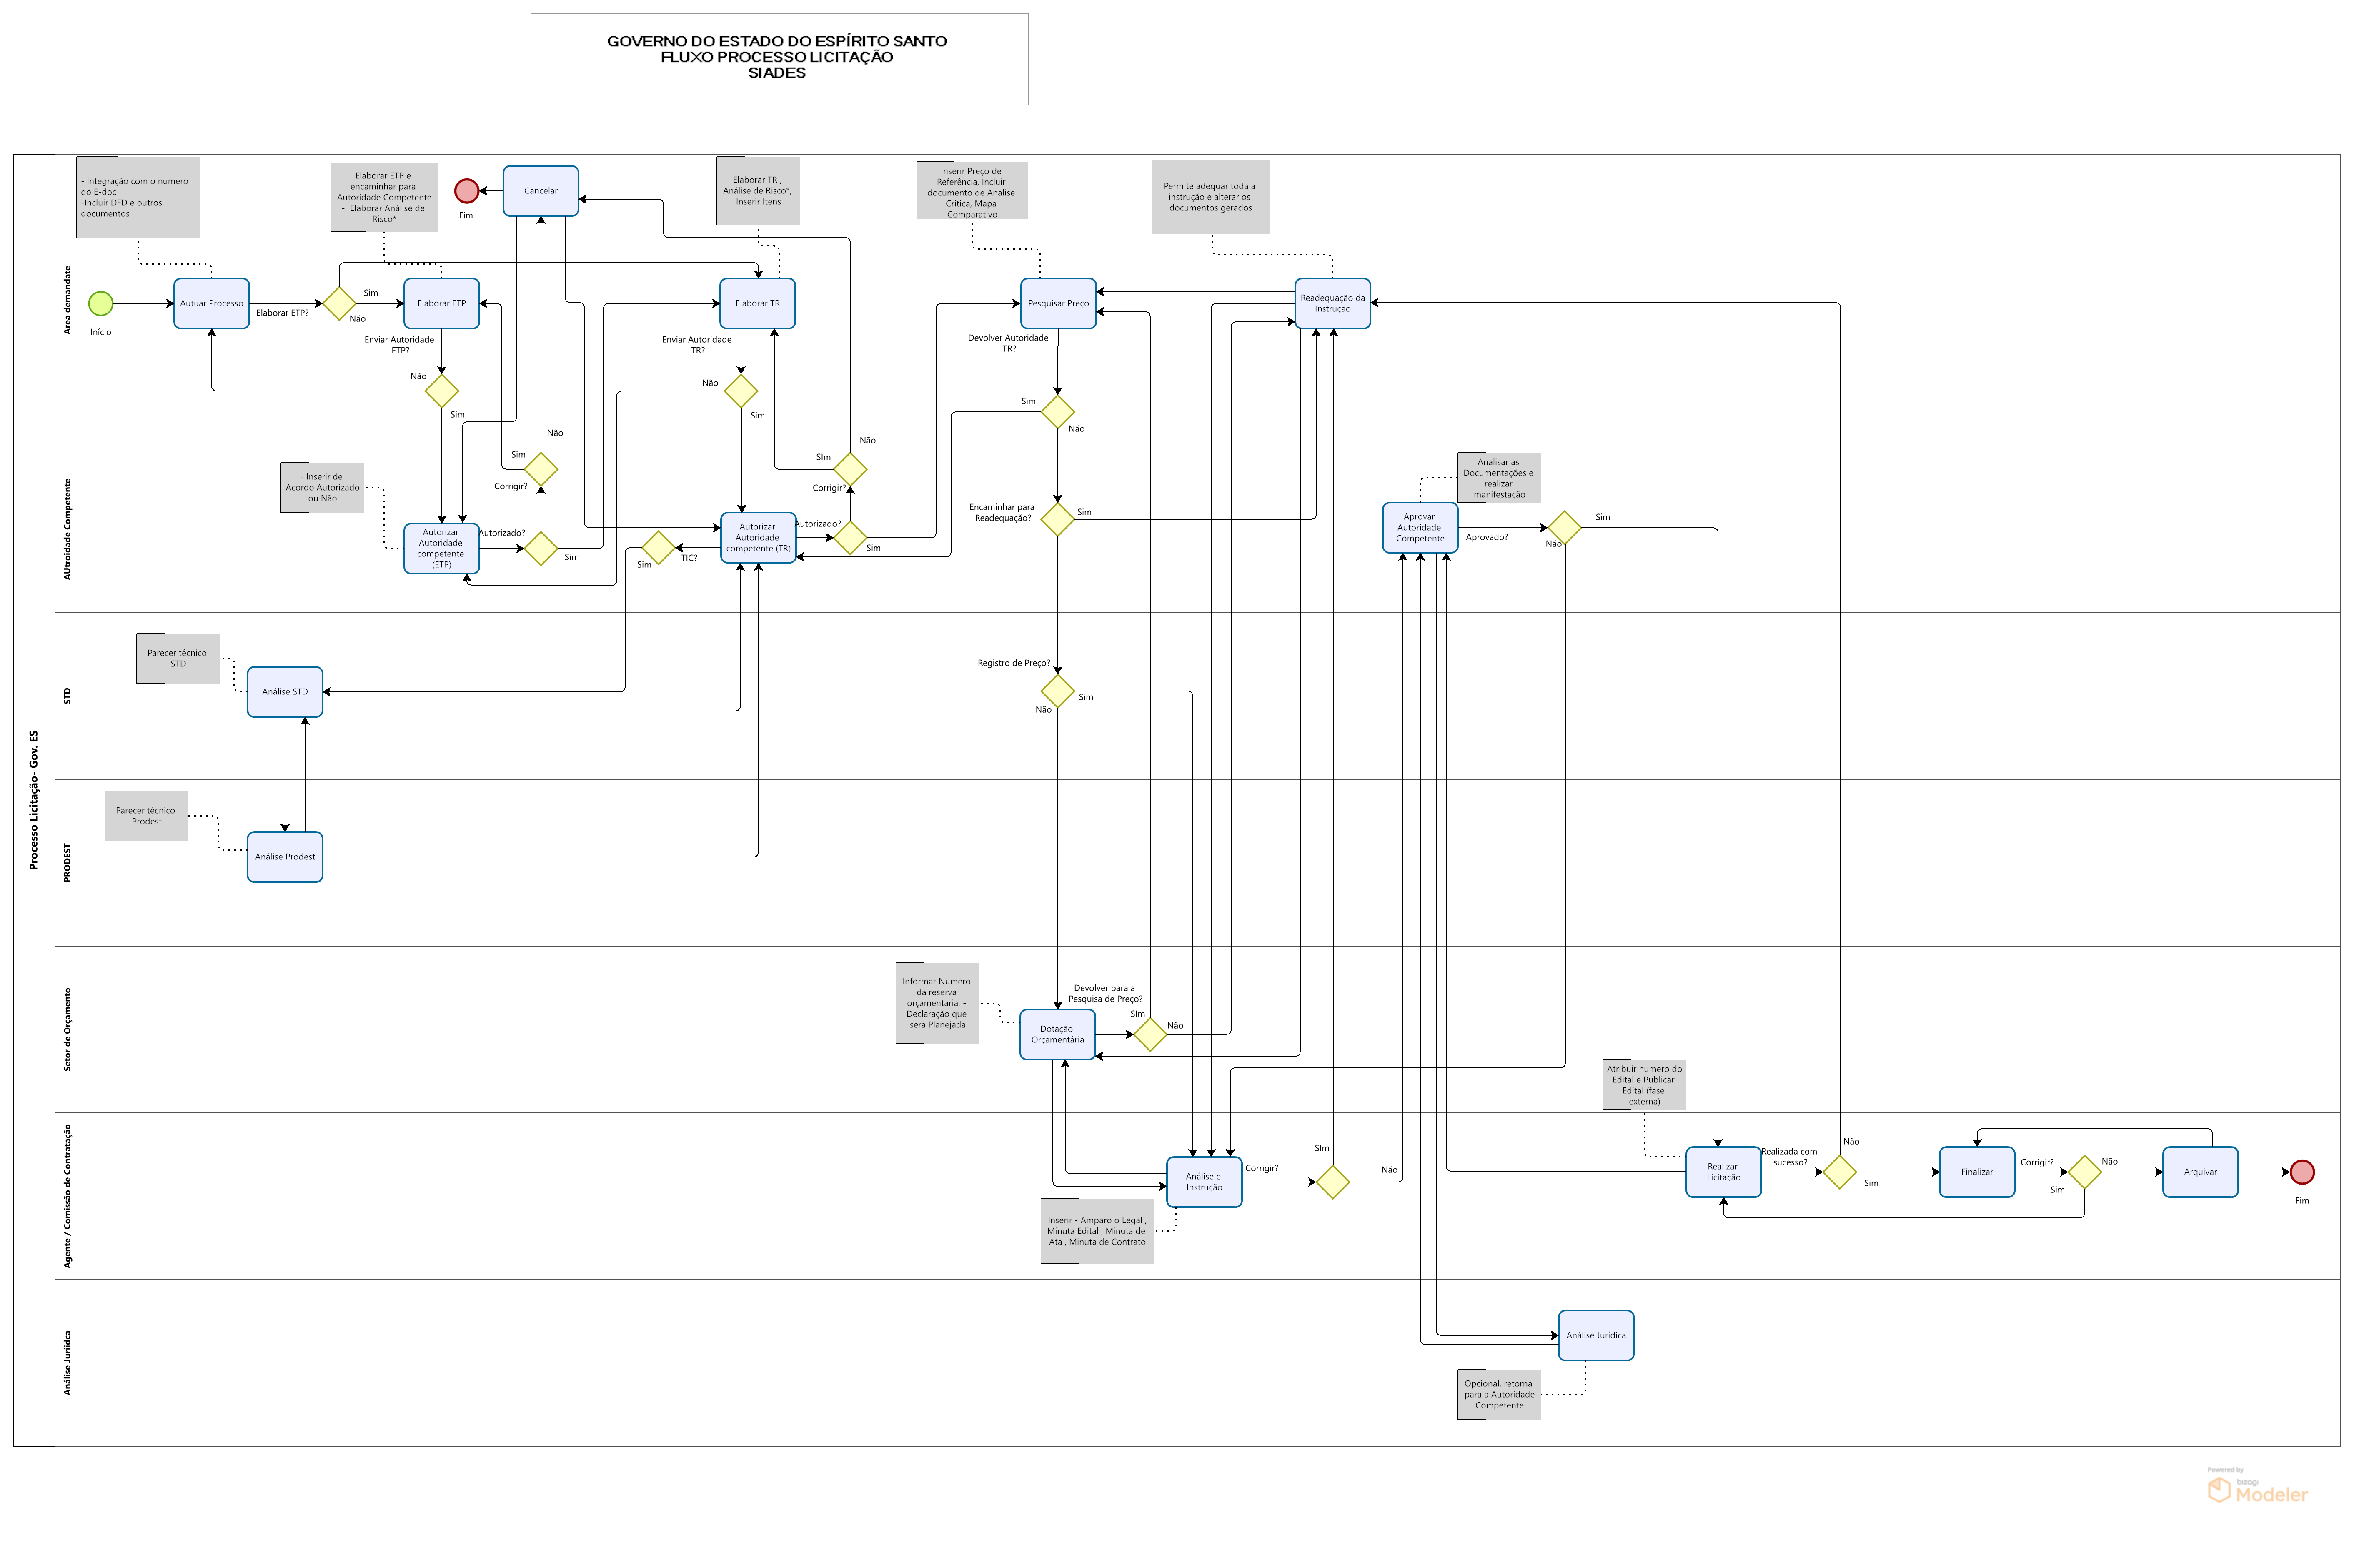Select the PRODEST lane label
The height and width of the screenshot is (1568, 2354).
68,863
